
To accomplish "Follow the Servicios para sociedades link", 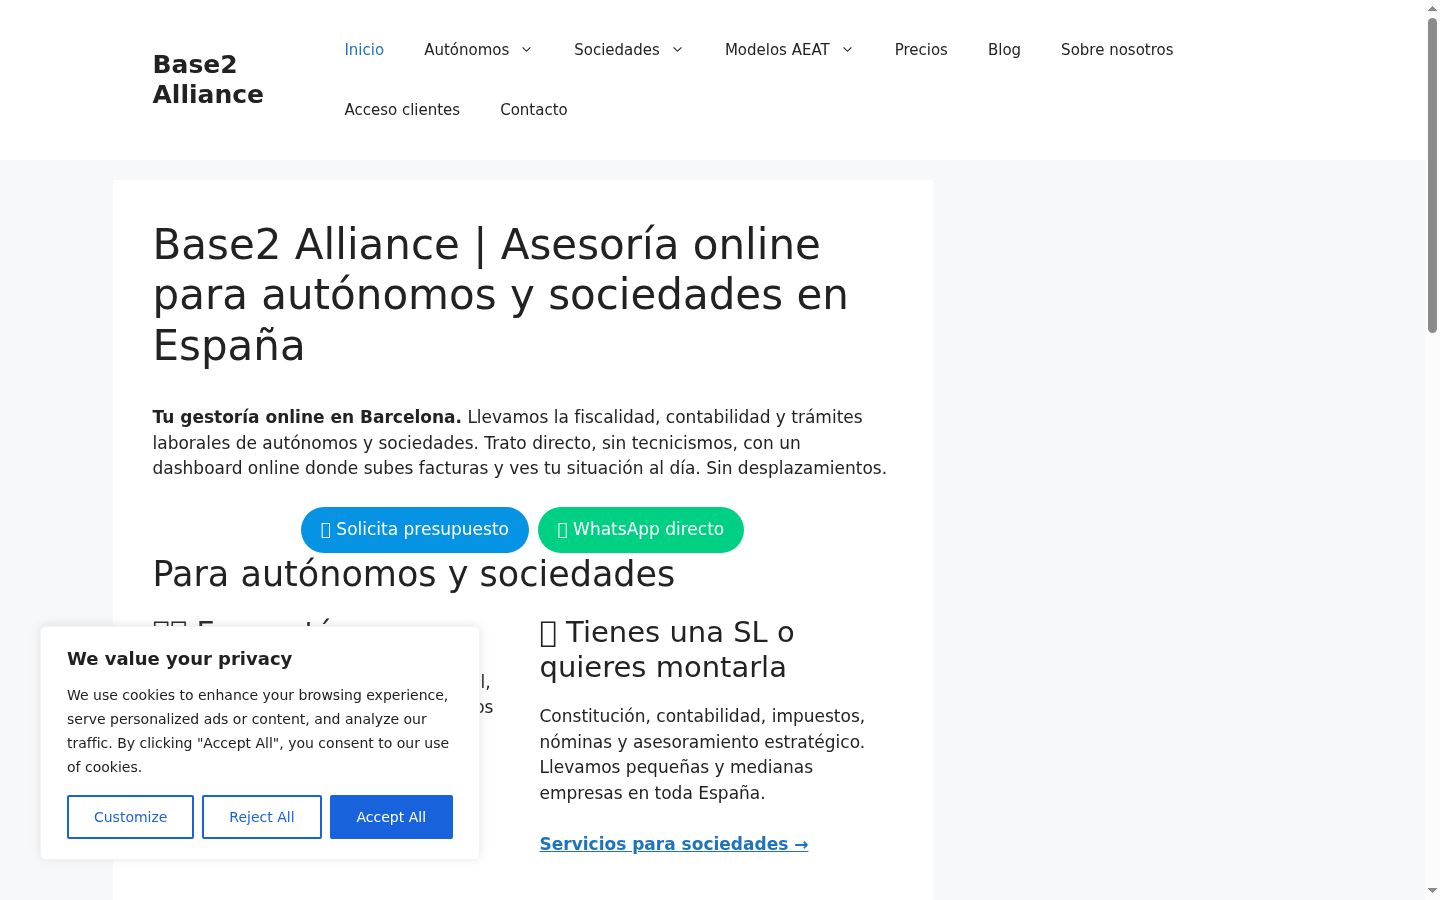I will [674, 844].
